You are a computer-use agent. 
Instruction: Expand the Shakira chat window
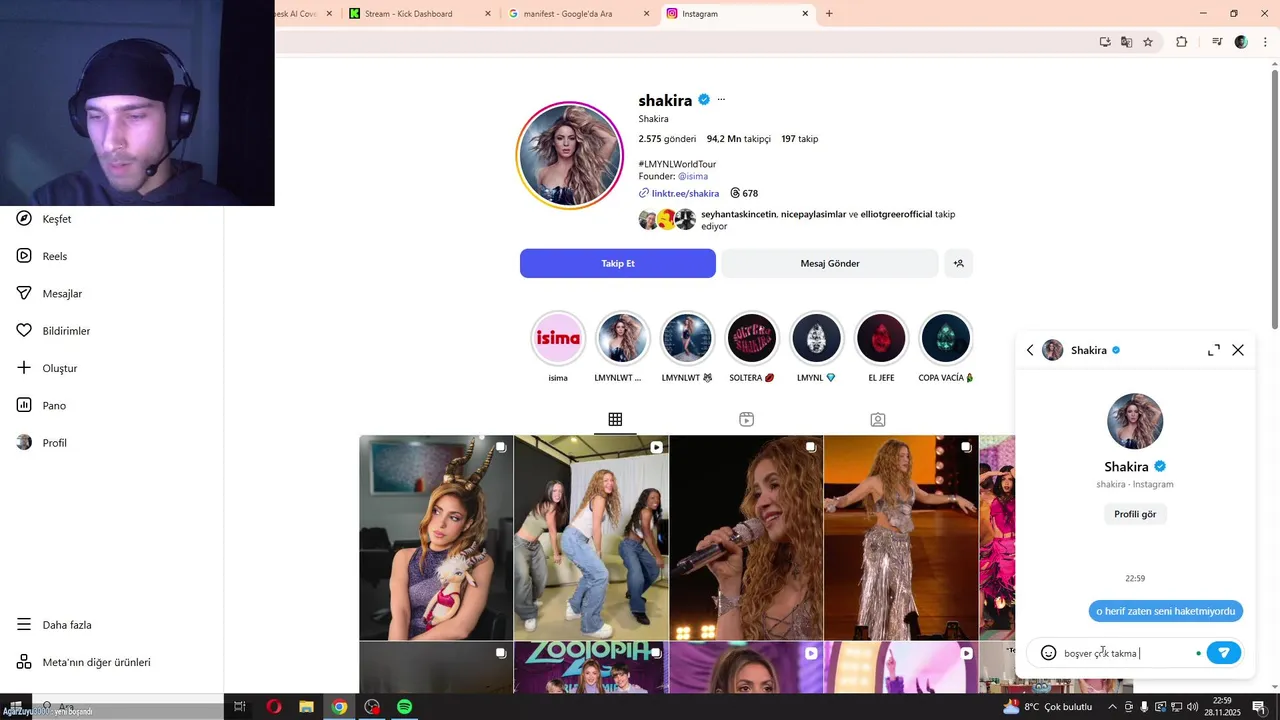click(1214, 350)
